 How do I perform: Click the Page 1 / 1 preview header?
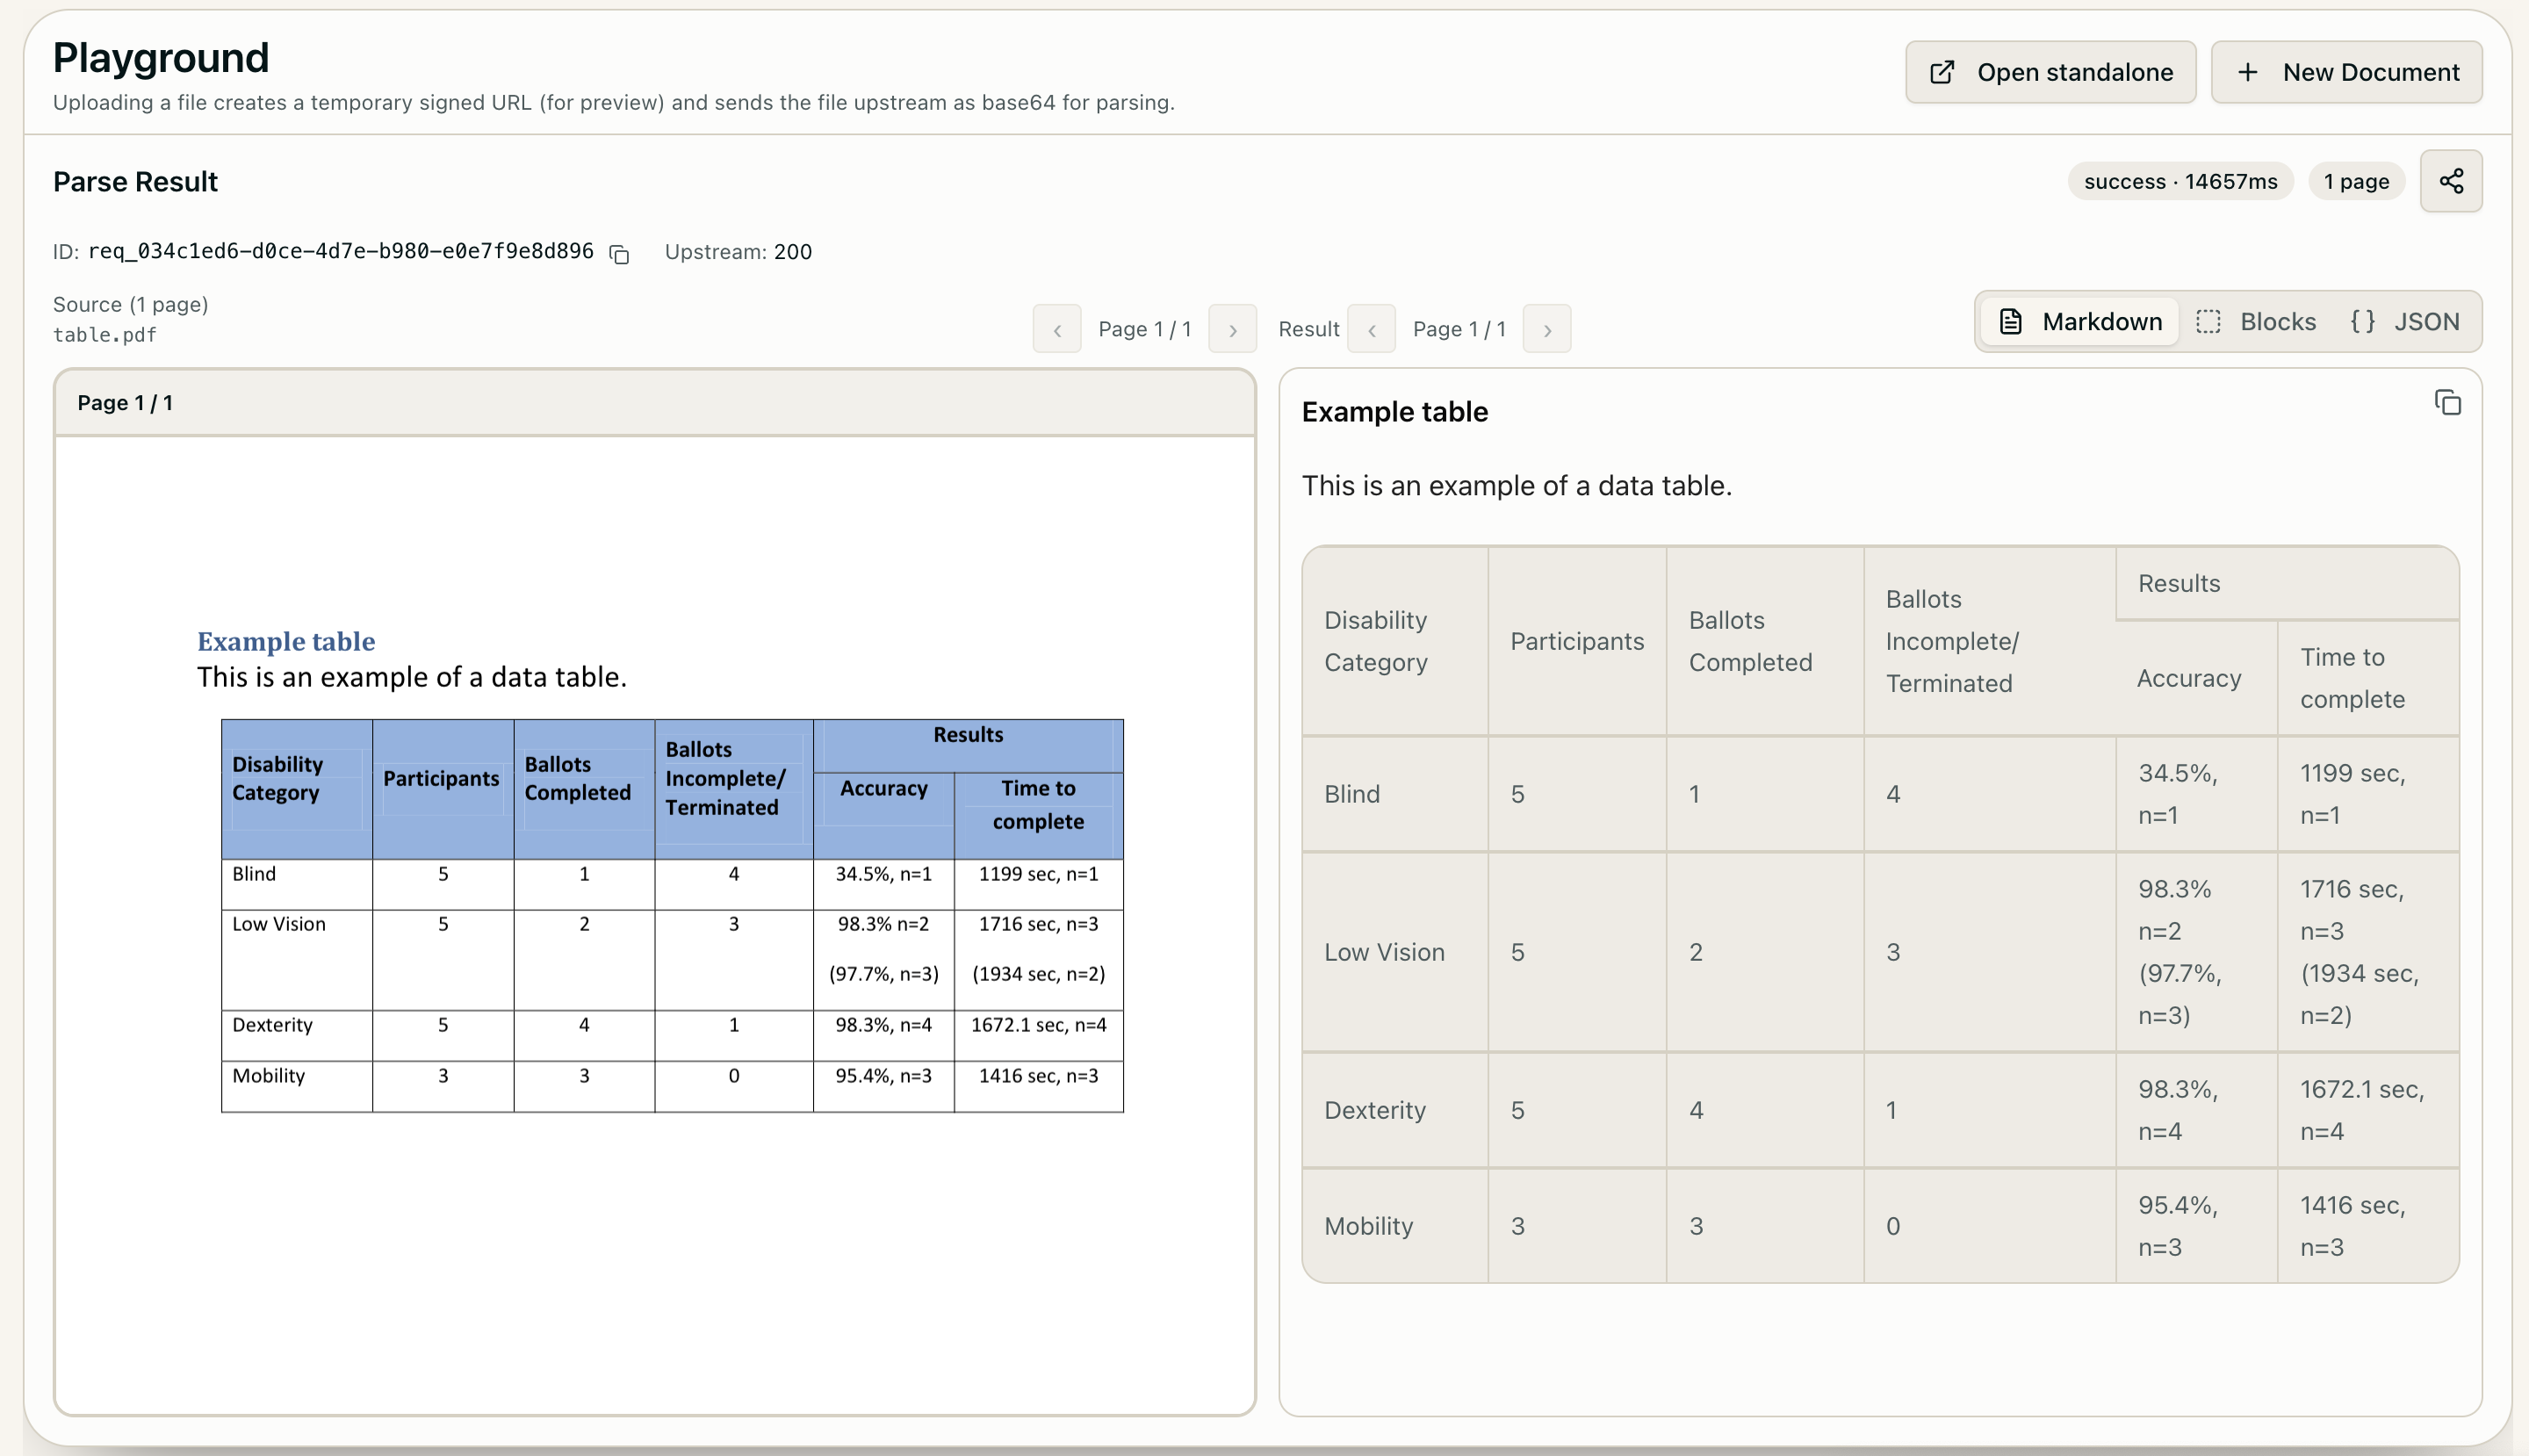click(125, 403)
